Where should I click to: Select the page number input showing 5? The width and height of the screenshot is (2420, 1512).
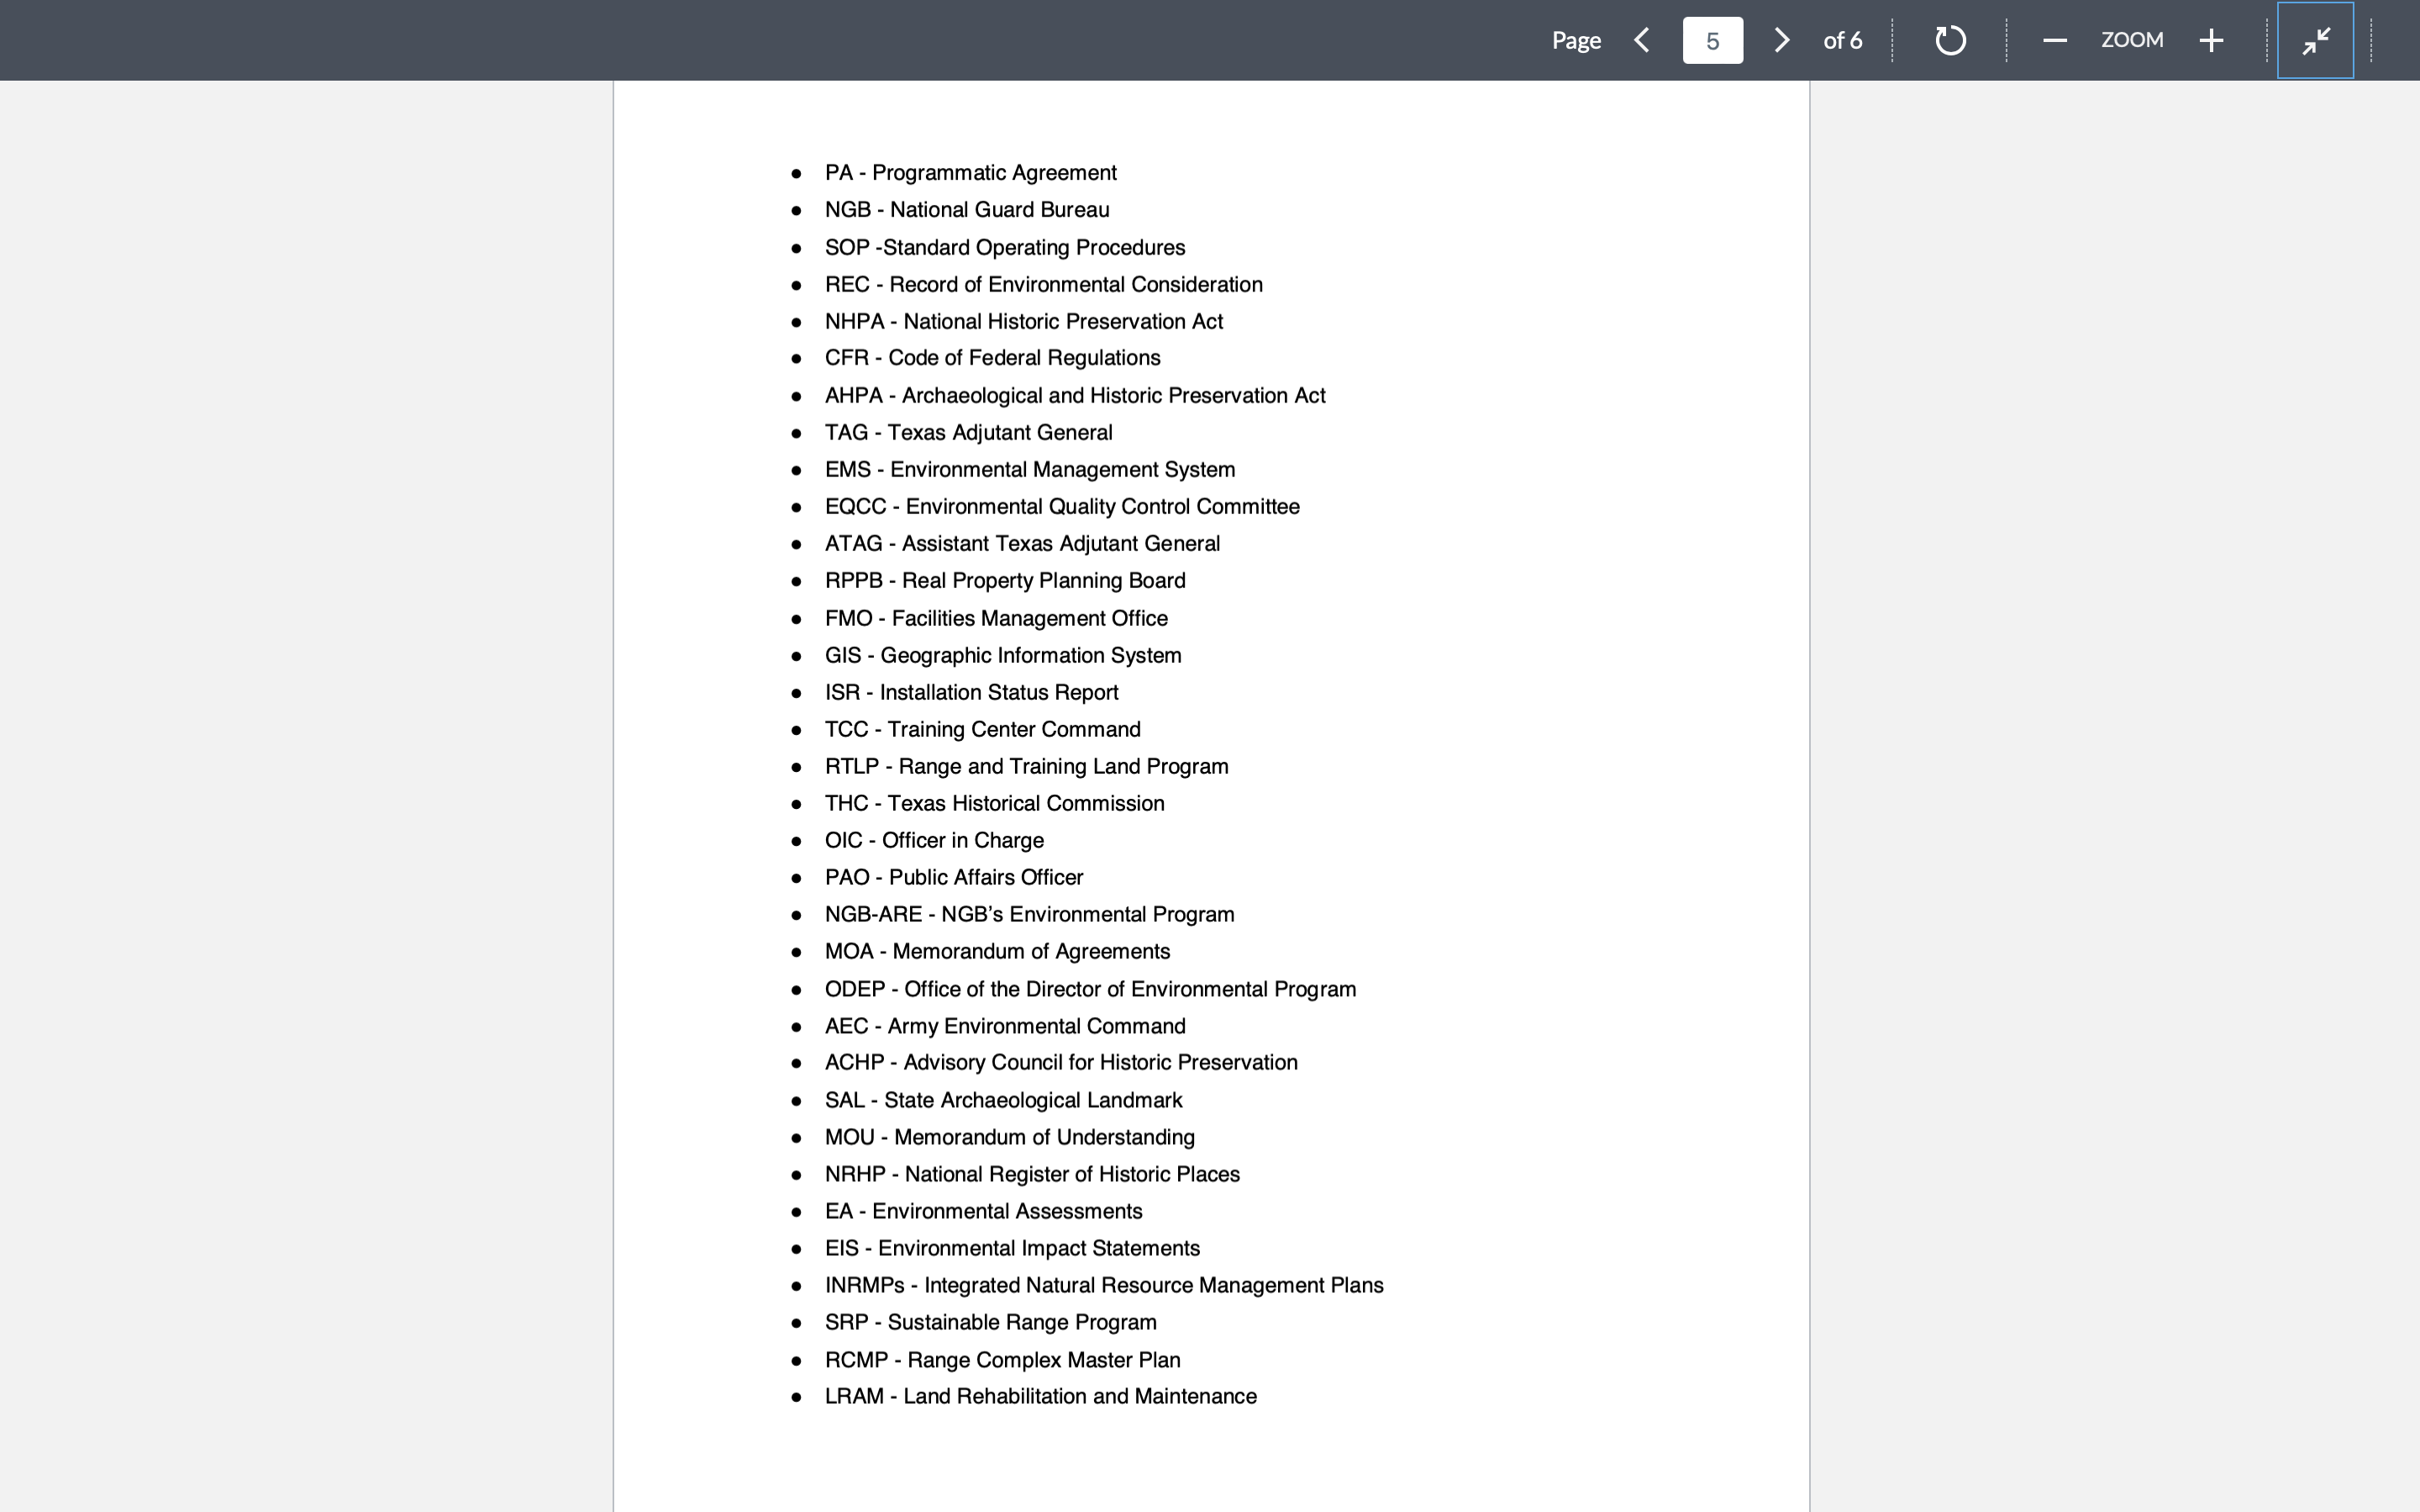tap(1712, 40)
